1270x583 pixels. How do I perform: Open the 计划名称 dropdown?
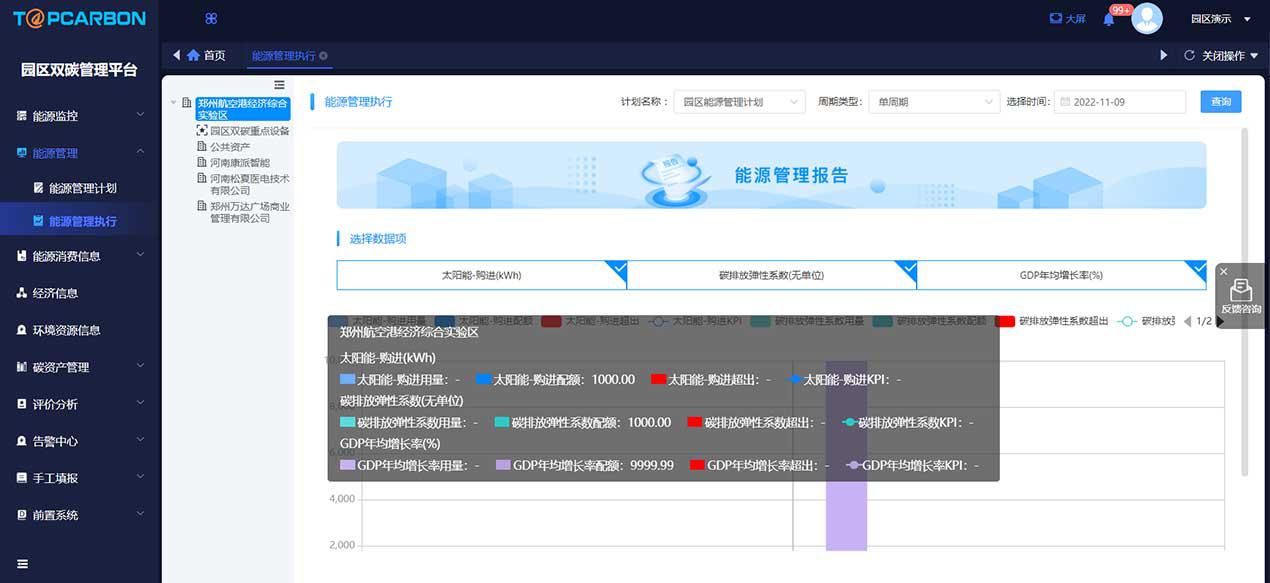pos(739,102)
